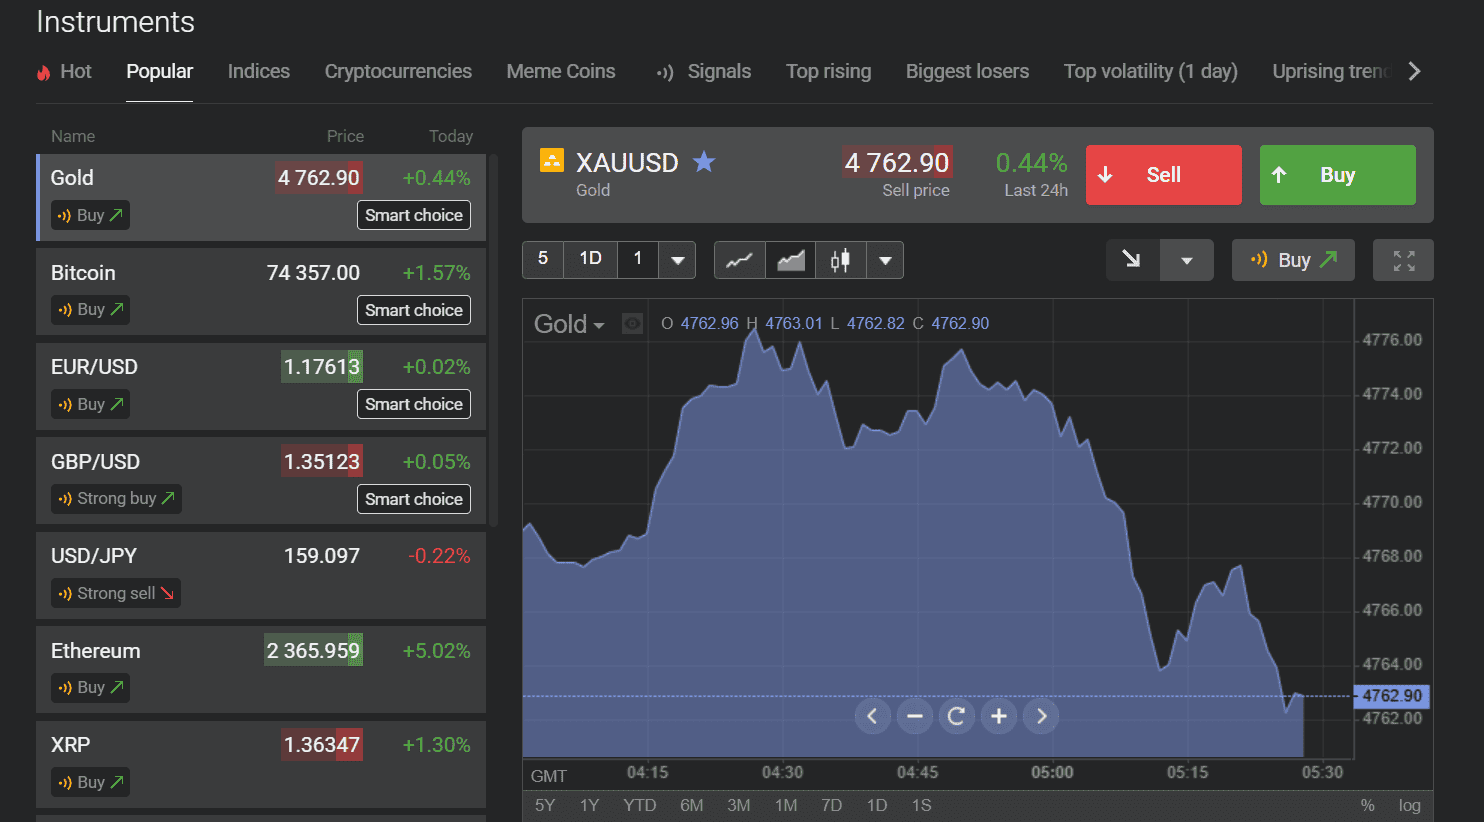Screen dimensions: 1484x822
Task: Open the Biggest losers tab
Action: tap(967, 71)
